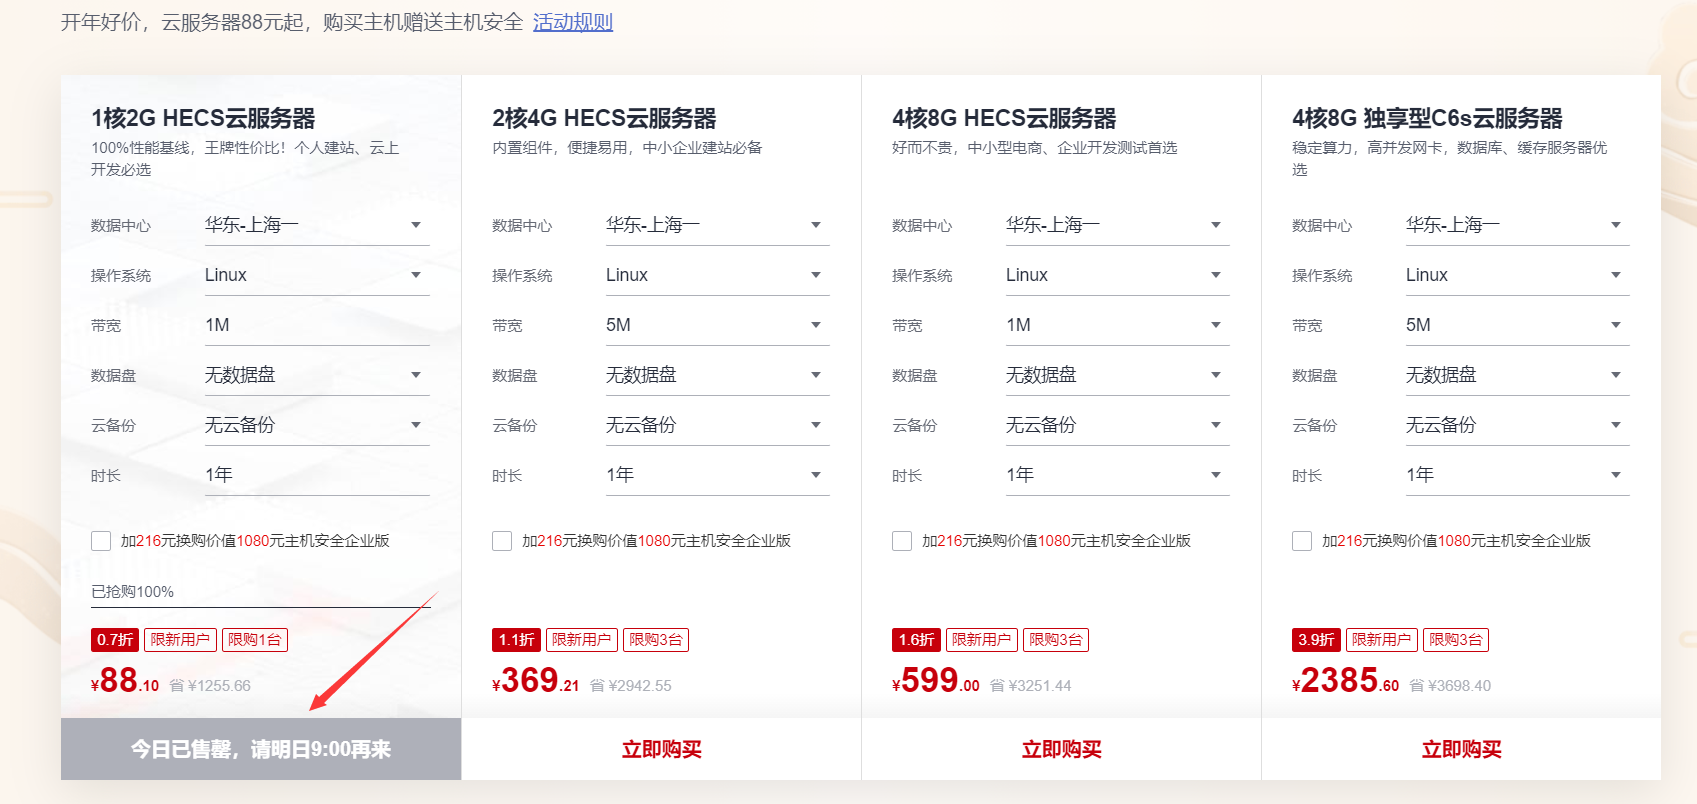Open 操作系统 dropdown in 2核4G card

(717, 275)
